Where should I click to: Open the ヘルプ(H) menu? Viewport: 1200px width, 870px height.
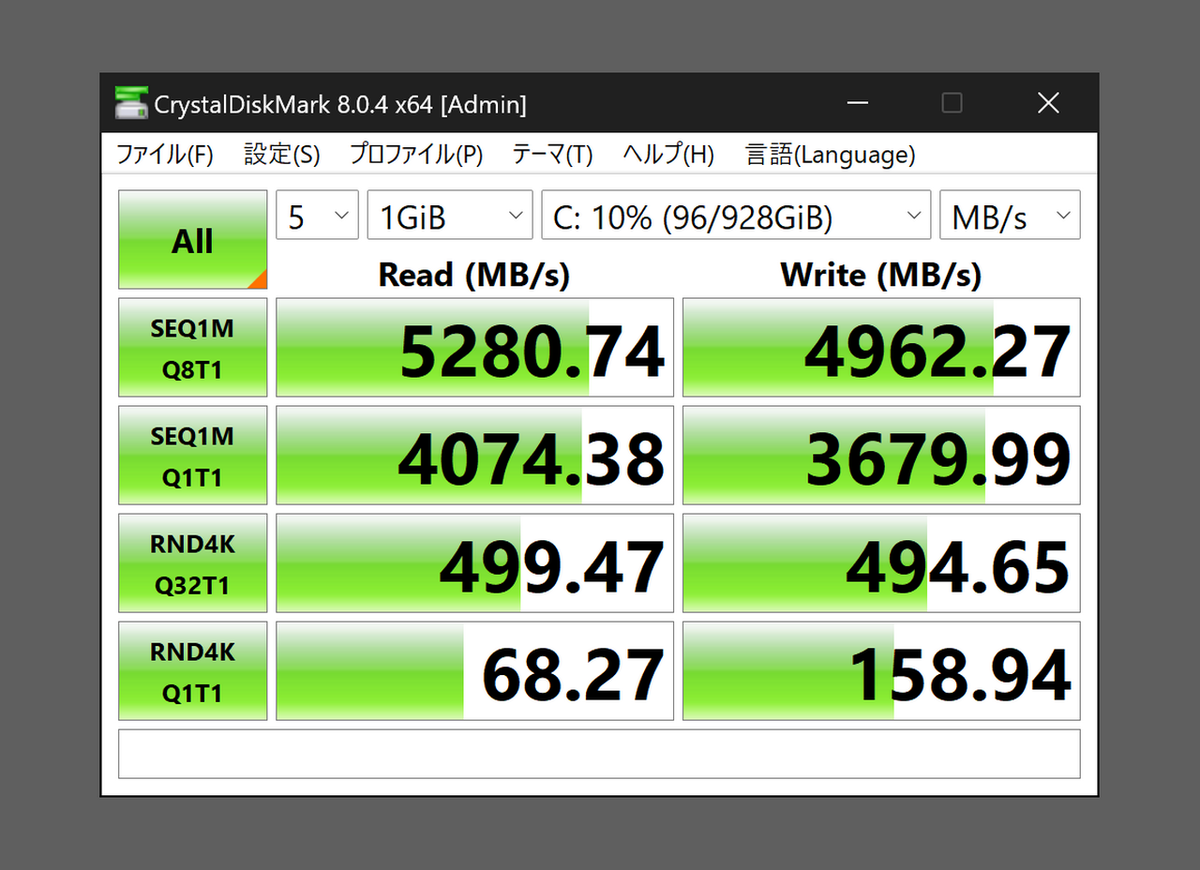tap(668, 154)
